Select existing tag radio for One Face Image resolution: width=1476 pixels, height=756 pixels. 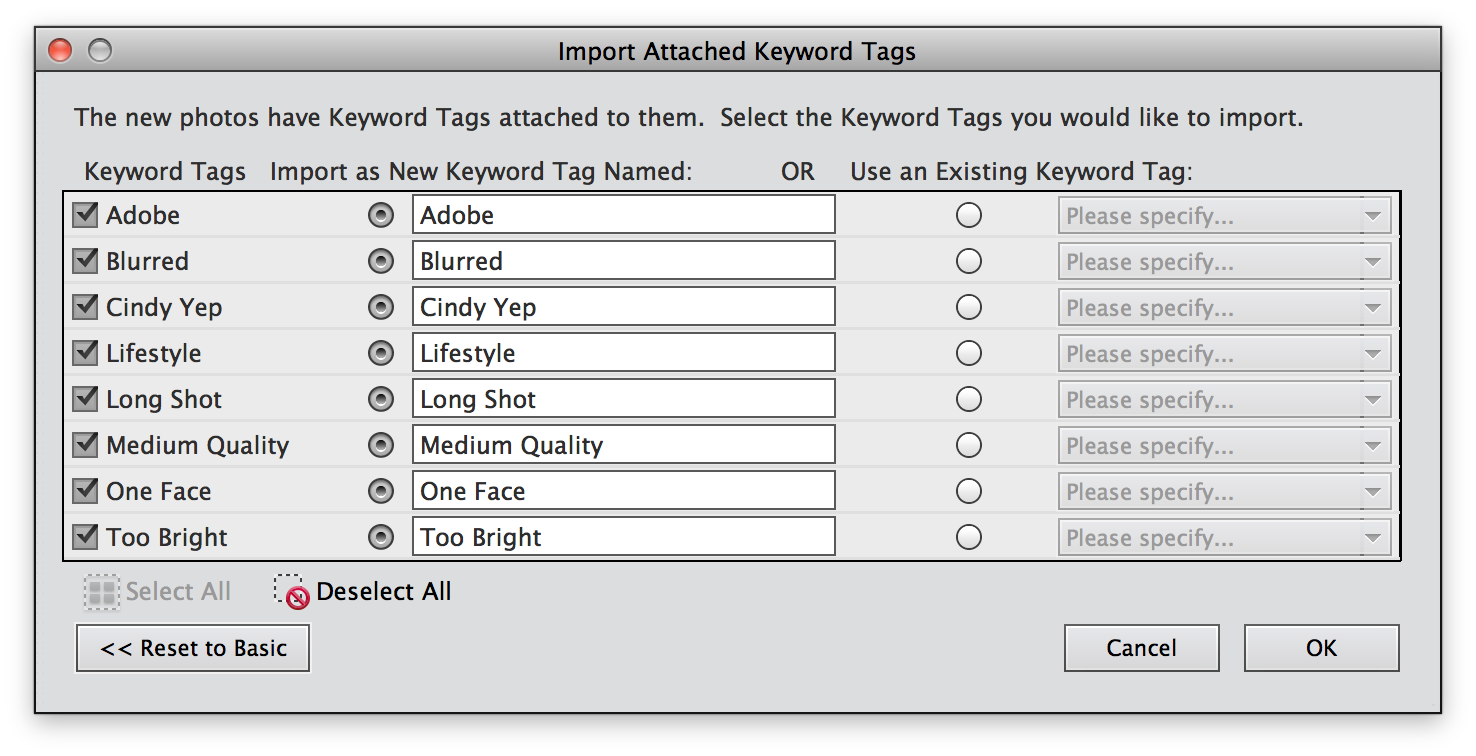968,491
